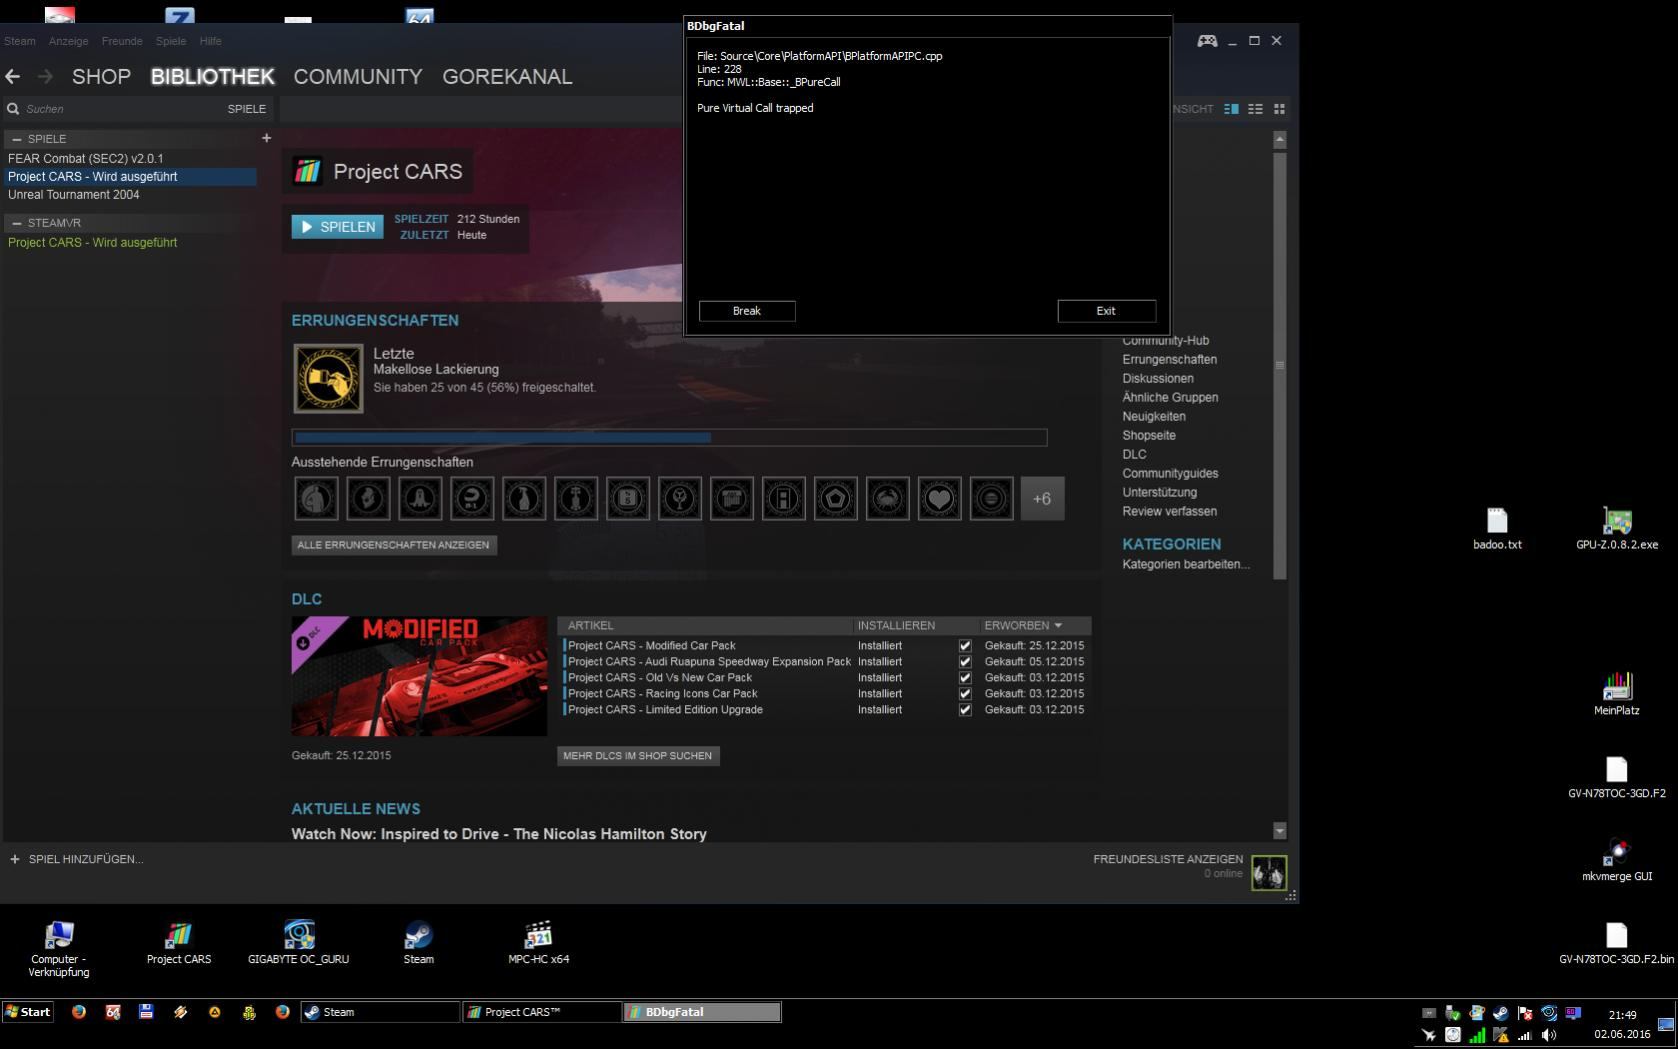Click the achievements progress bar
The width and height of the screenshot is (1678, 1049).
[x=669, y=437]
